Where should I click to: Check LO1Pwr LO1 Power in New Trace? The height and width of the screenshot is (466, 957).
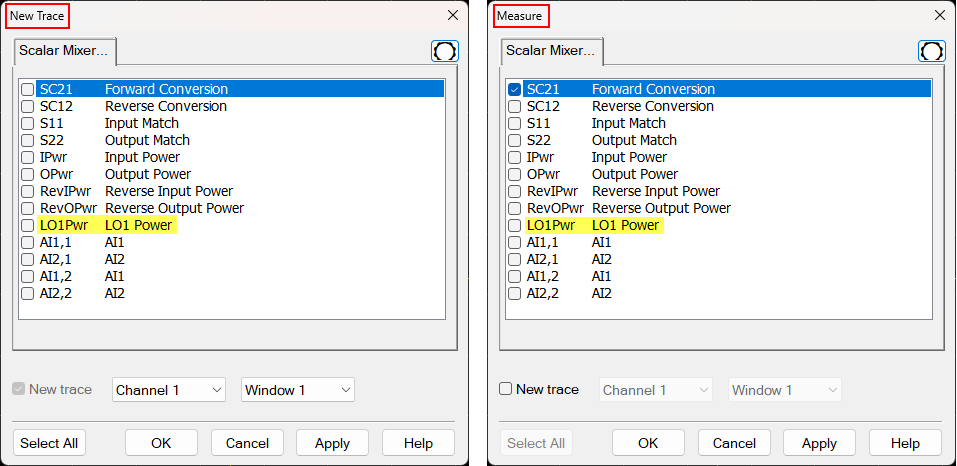click(x=28, y=226)
